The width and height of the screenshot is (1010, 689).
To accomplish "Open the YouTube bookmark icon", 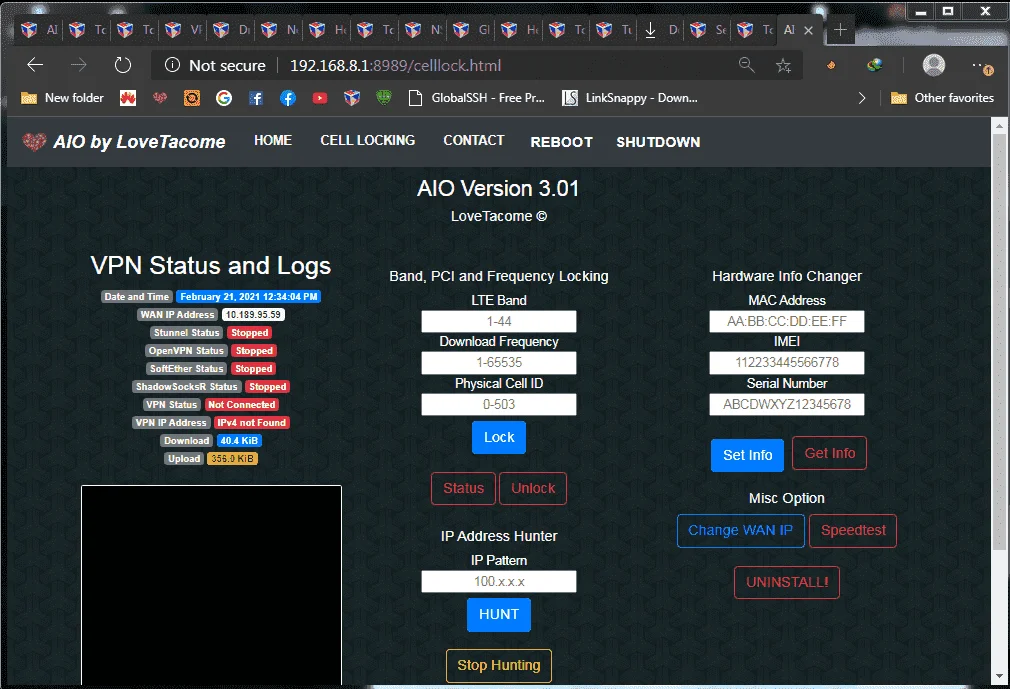I will [319, 98].
